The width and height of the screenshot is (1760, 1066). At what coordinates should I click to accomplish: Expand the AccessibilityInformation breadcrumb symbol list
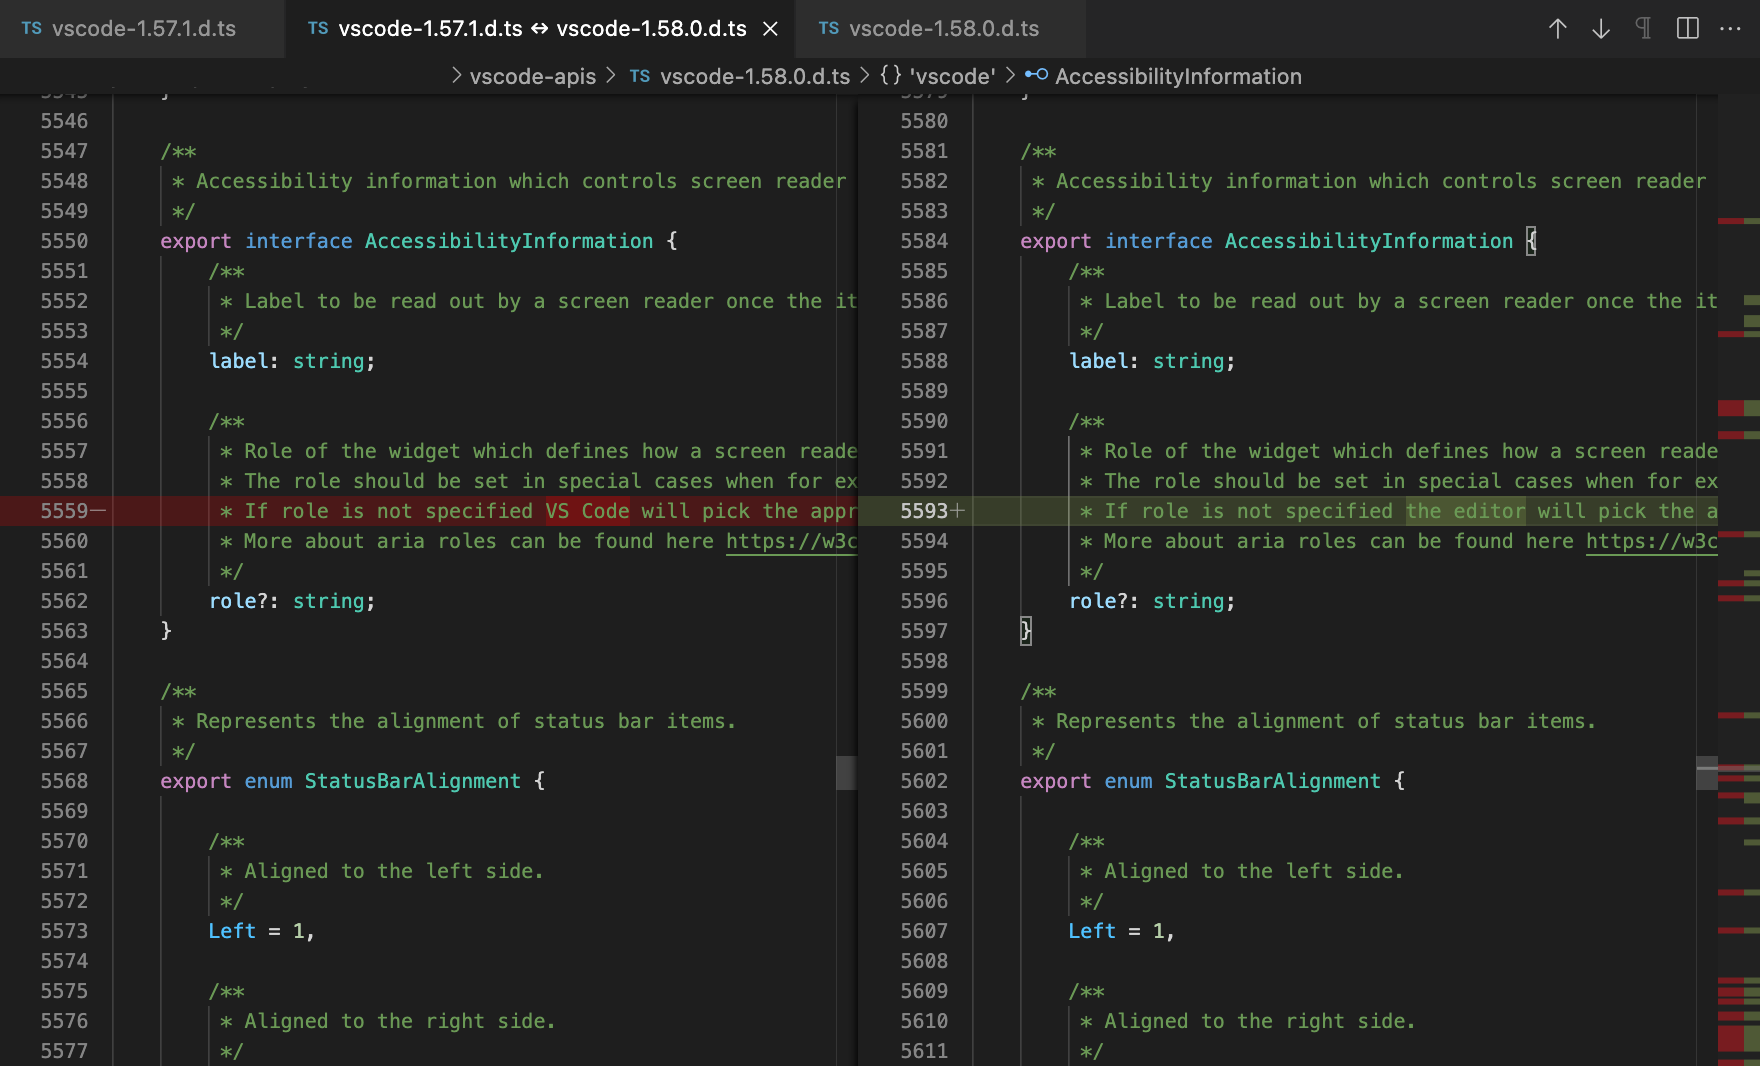pos(1177,76)
